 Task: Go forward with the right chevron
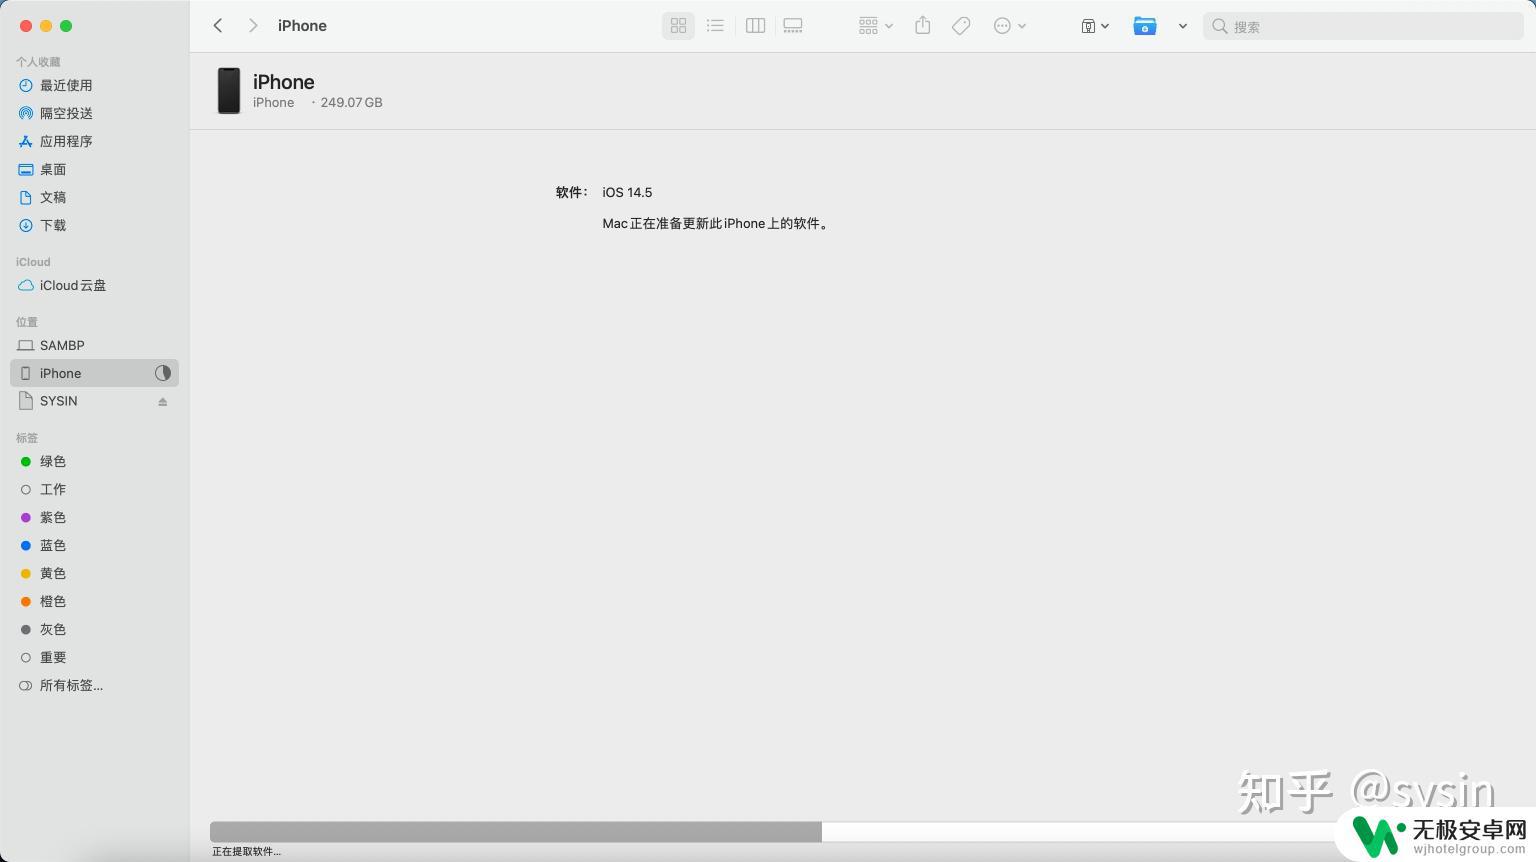point(253,26)
